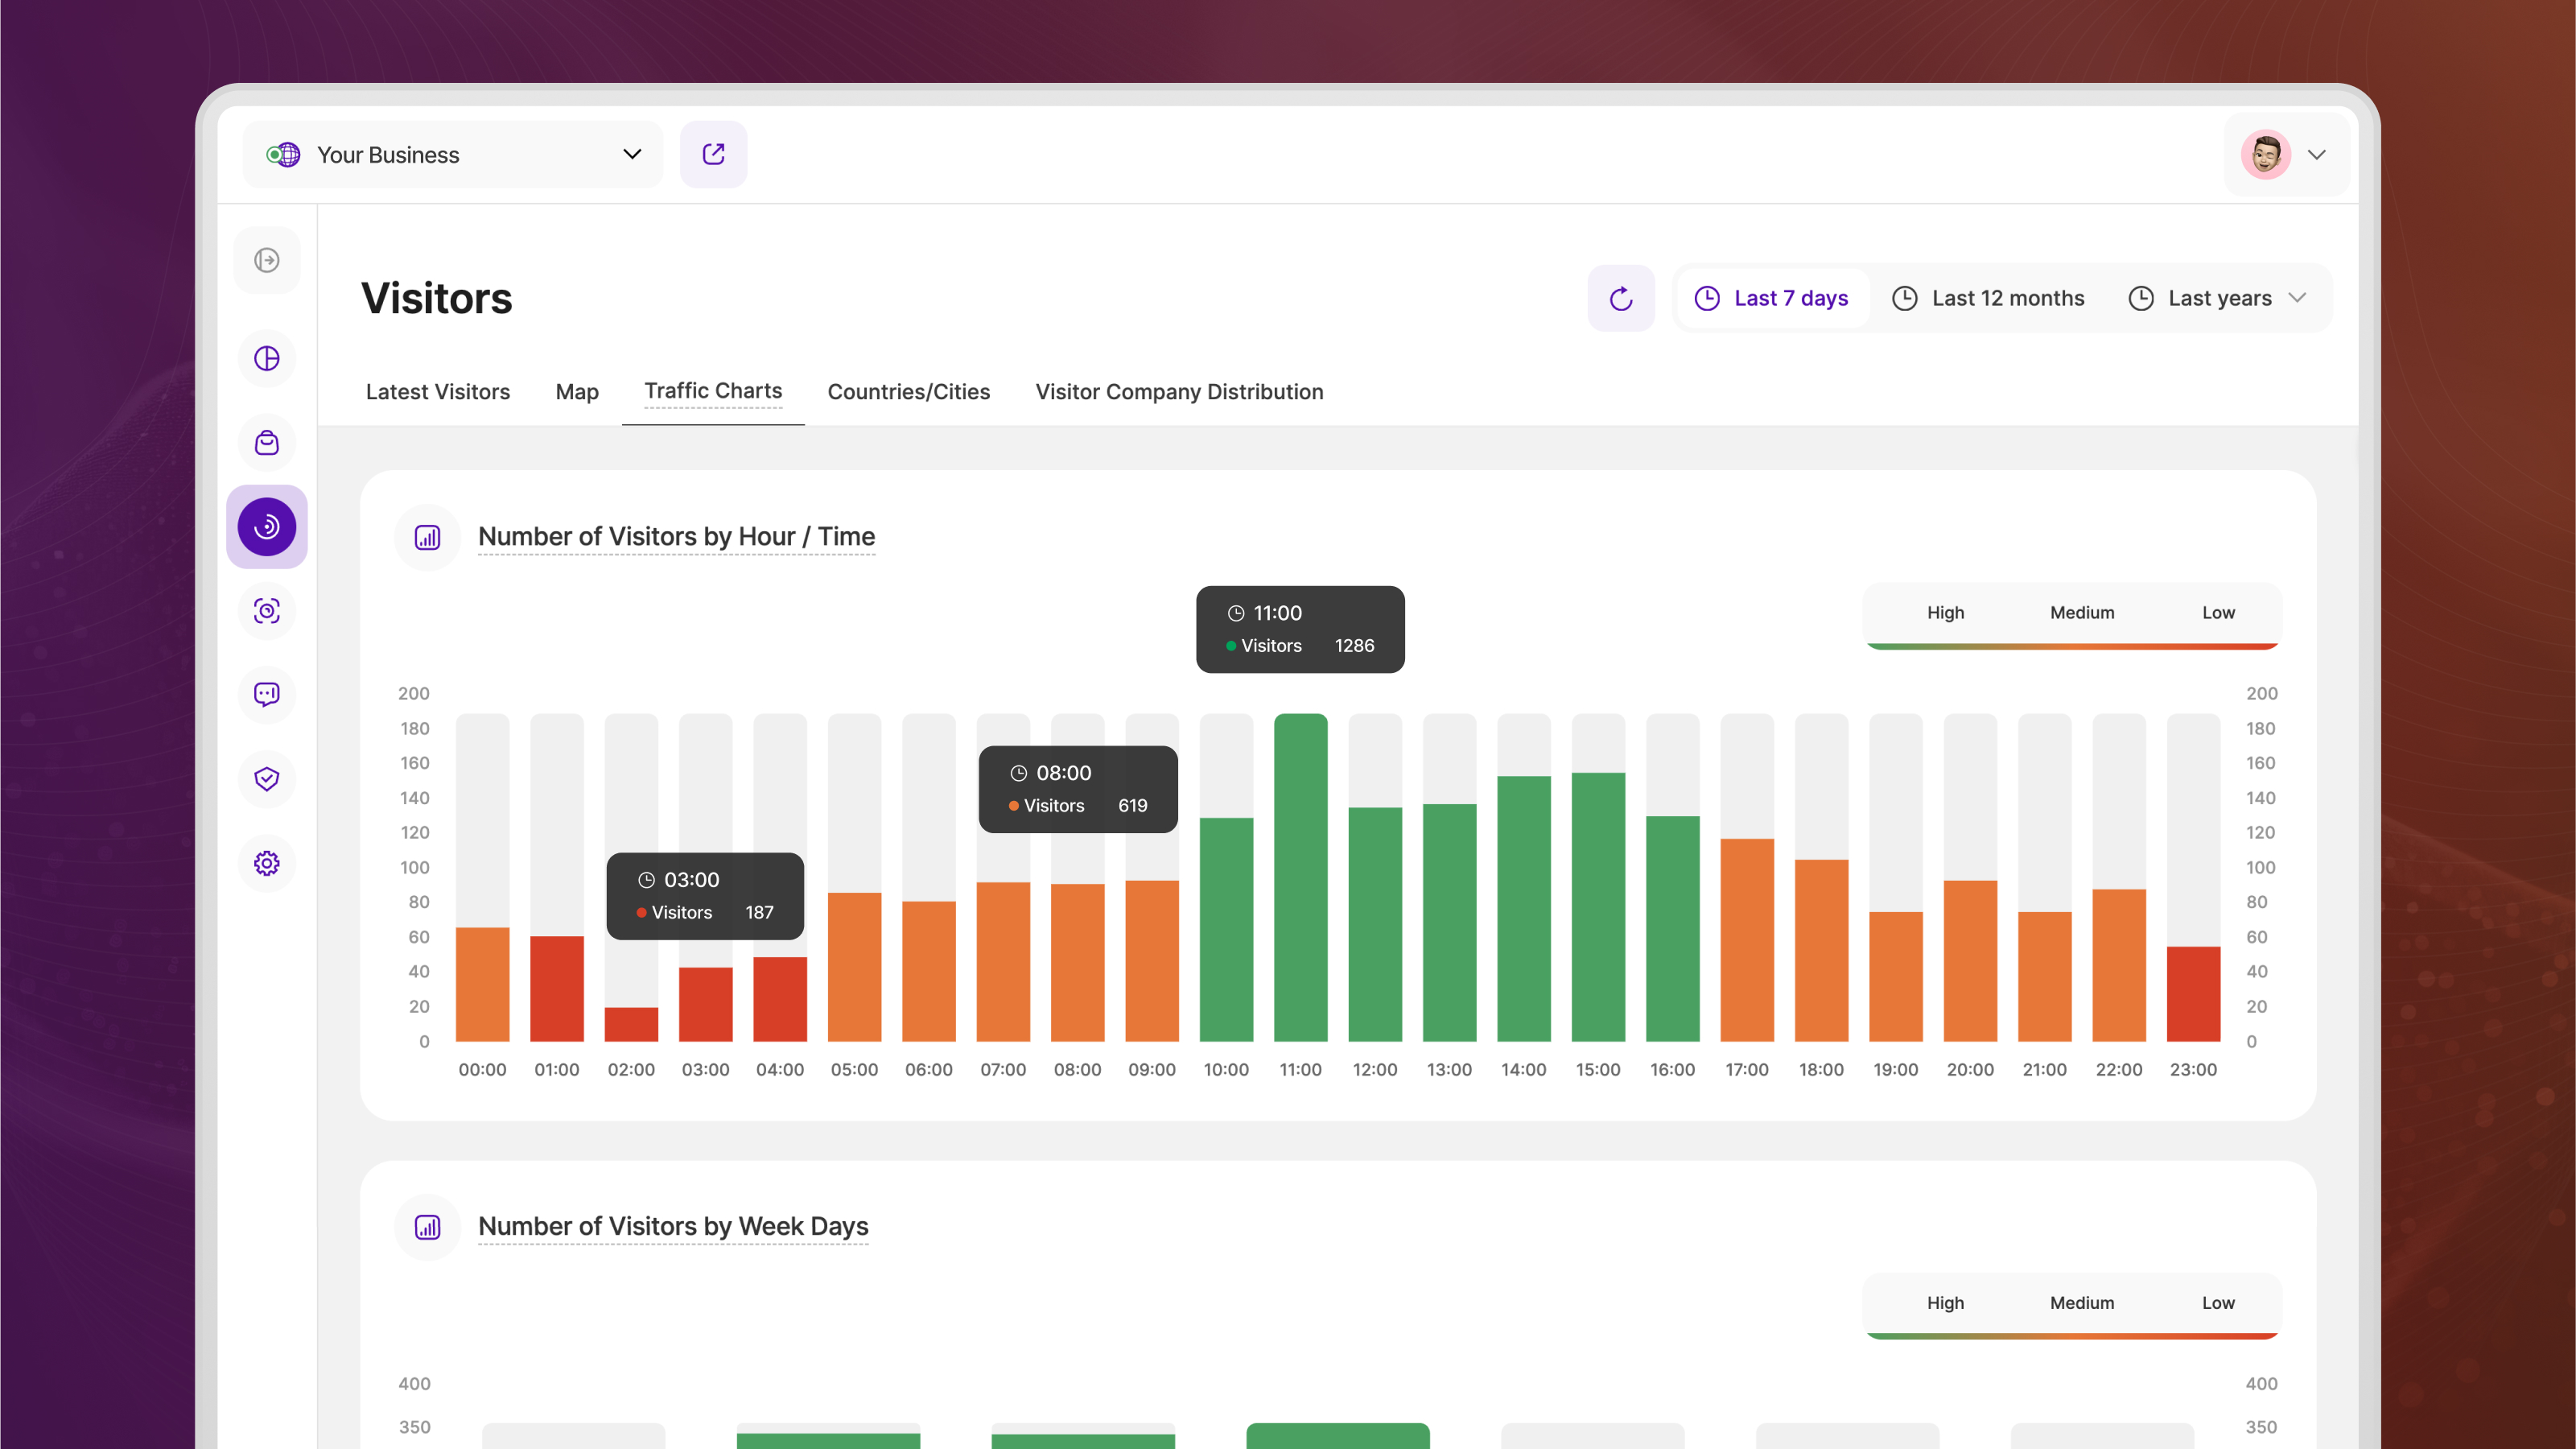Select the Last 7 days range
The width and height of the screenshot is (2576, 1449).
(x=1772, y=298)
